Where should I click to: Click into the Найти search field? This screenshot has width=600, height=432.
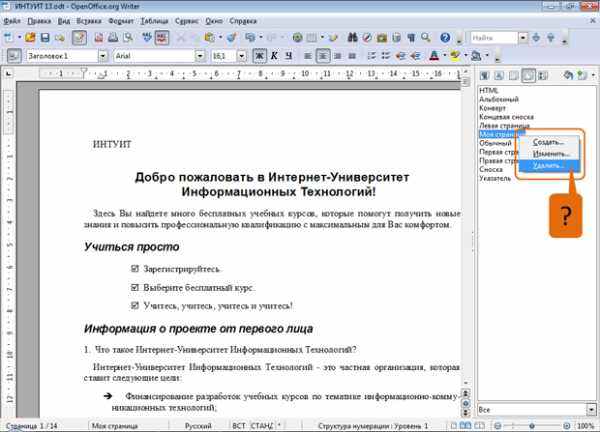click(x=494, y=37)
